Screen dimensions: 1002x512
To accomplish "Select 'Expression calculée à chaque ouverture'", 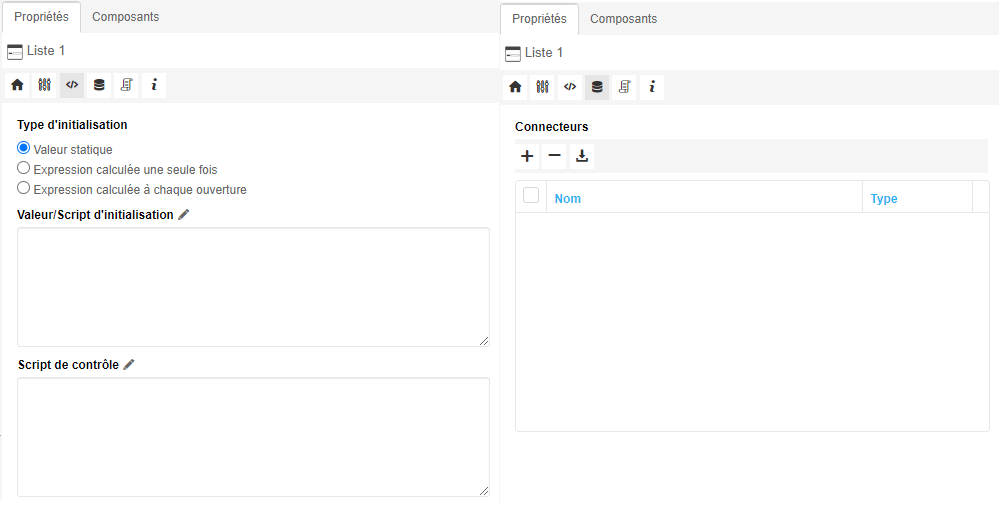I will tap(24, 189).
